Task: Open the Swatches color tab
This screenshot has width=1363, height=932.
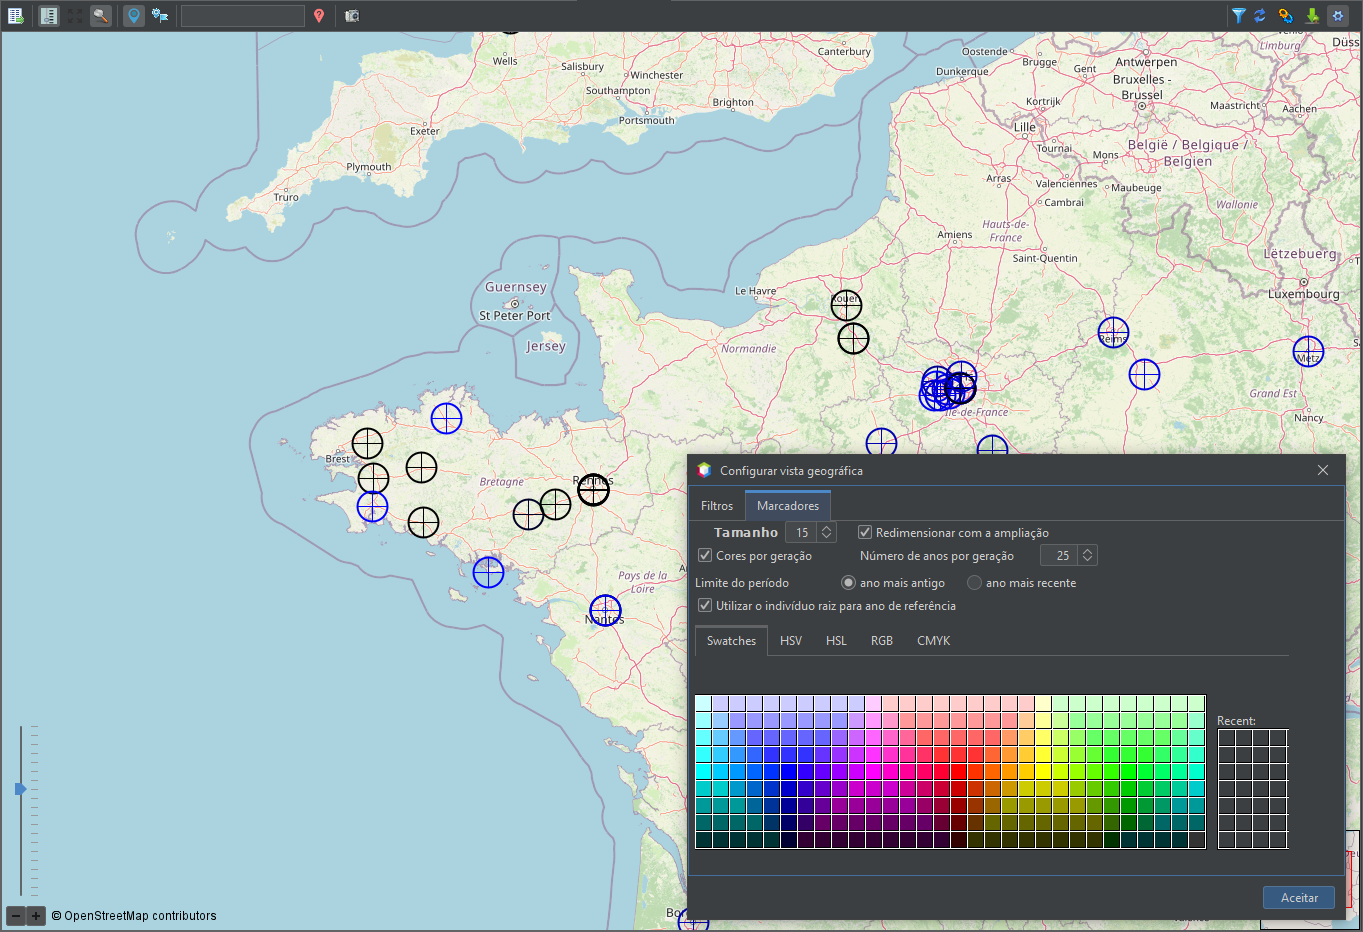Action: [731, 641]
